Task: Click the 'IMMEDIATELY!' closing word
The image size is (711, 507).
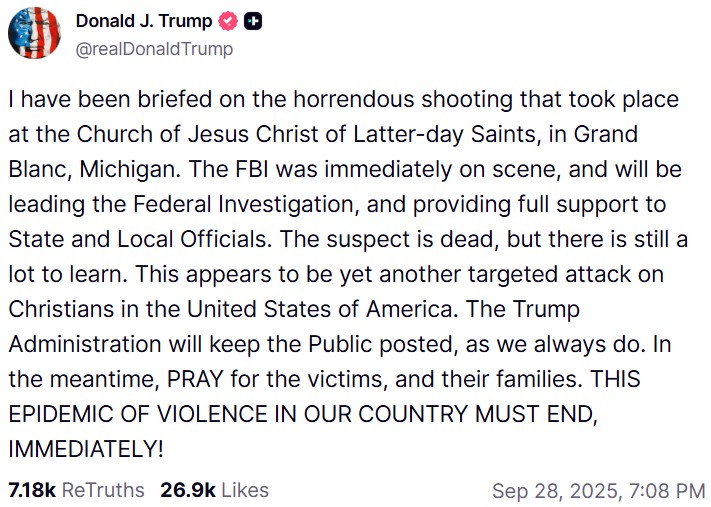Action: pos(86,449)
